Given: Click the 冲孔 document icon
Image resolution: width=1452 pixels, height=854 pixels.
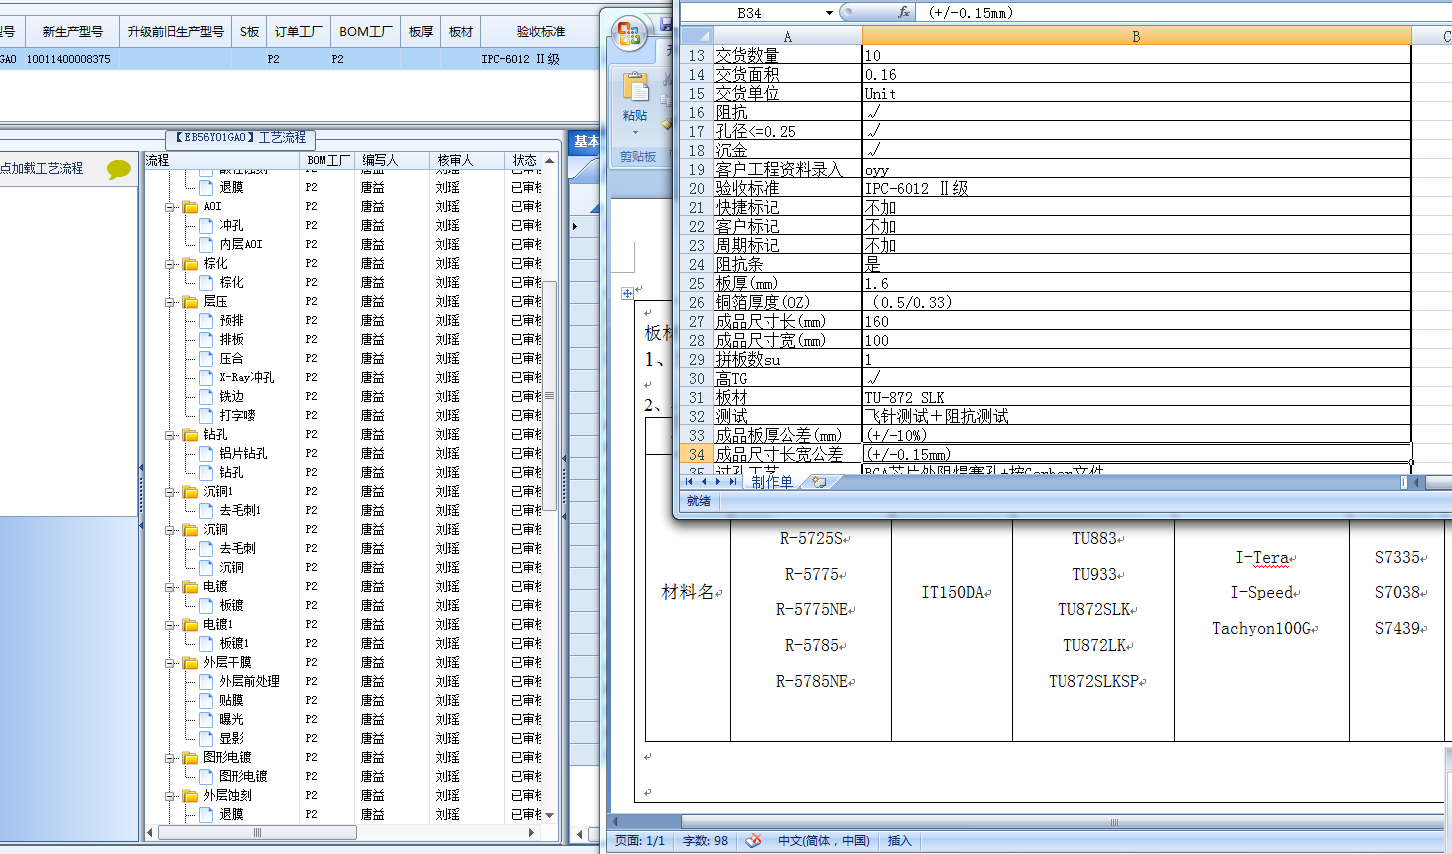Looking at the screenshot, I should point(206,226).
